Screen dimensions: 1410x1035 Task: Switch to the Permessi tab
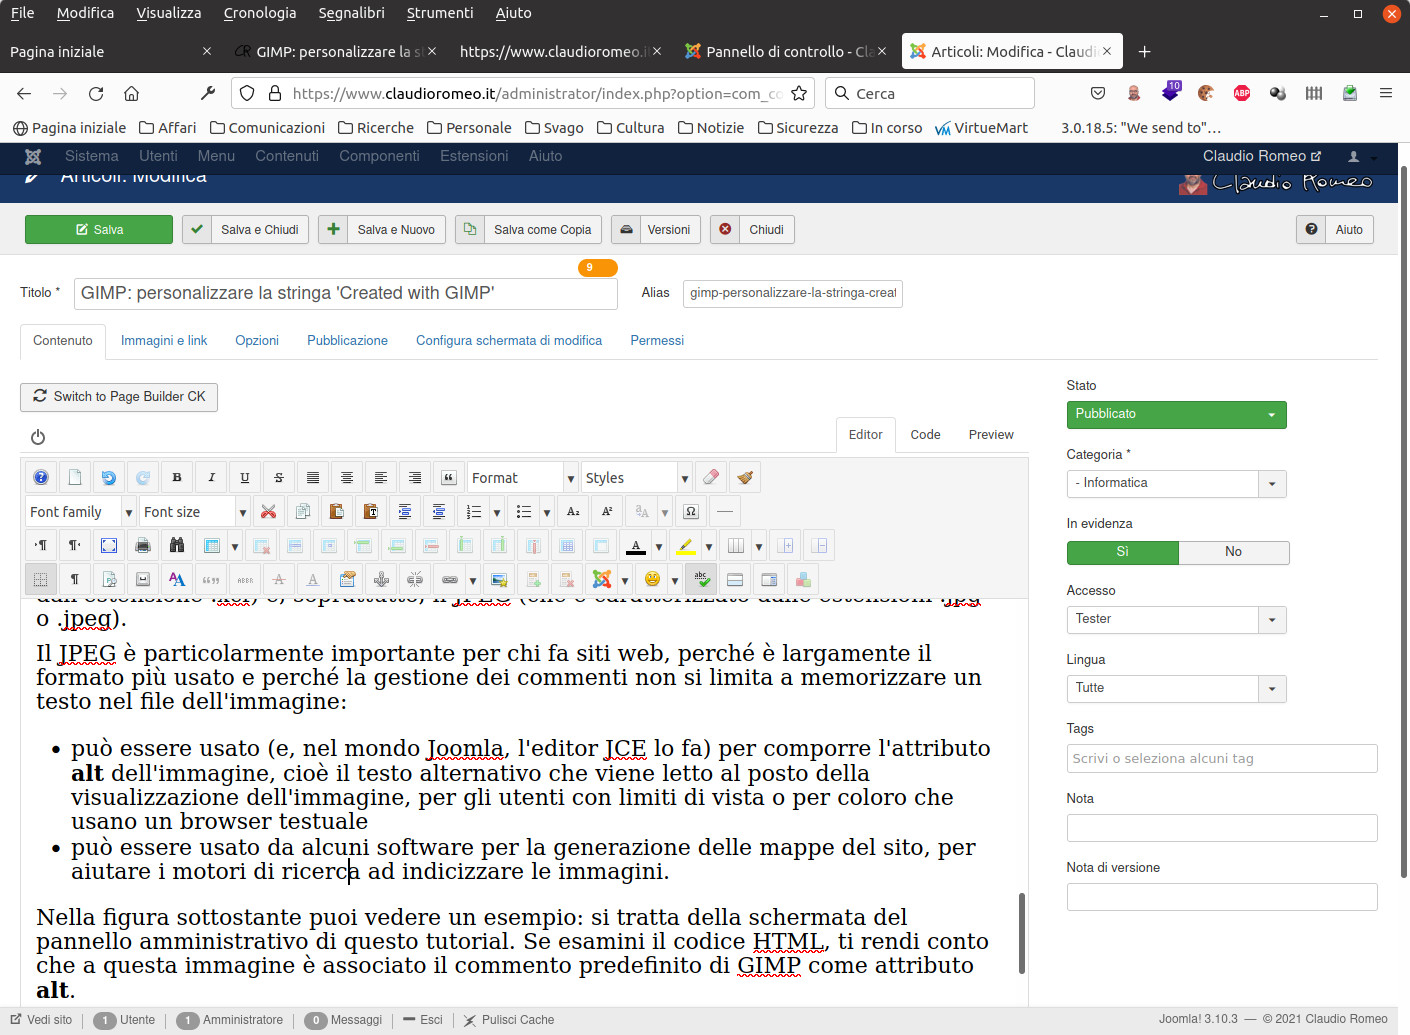click(657, 341)
